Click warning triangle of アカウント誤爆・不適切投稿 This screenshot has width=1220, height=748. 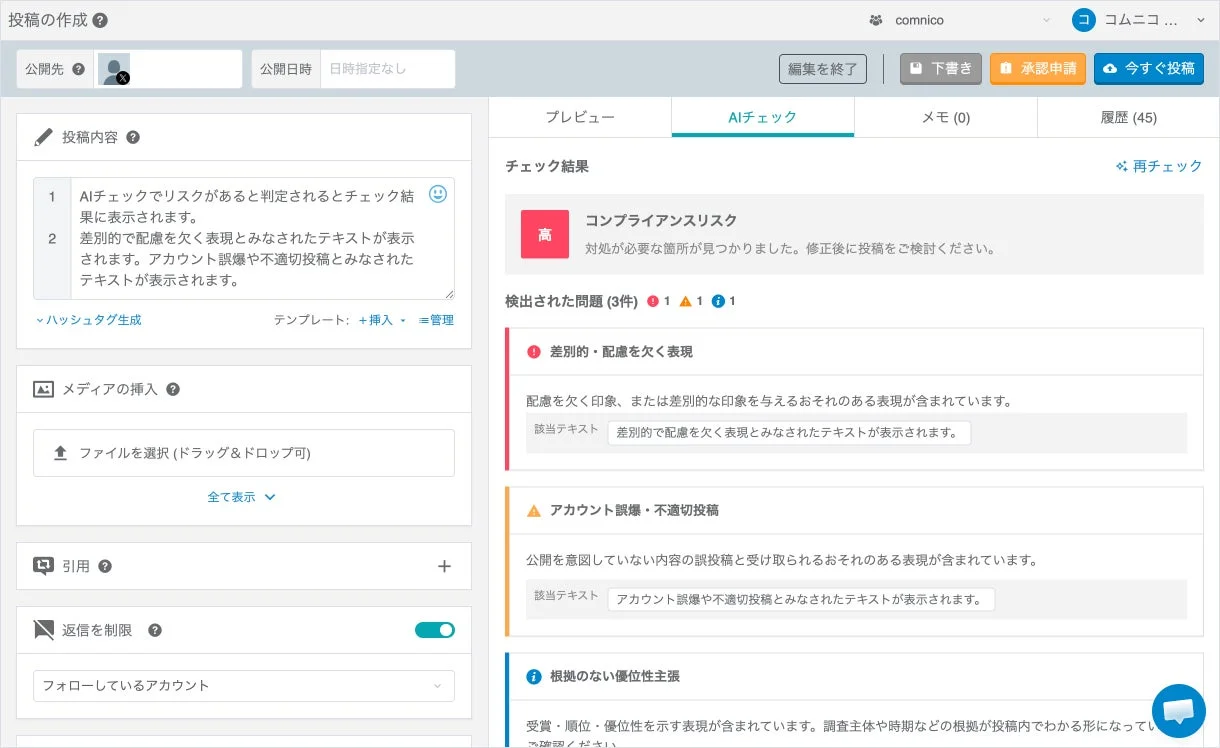533,510
